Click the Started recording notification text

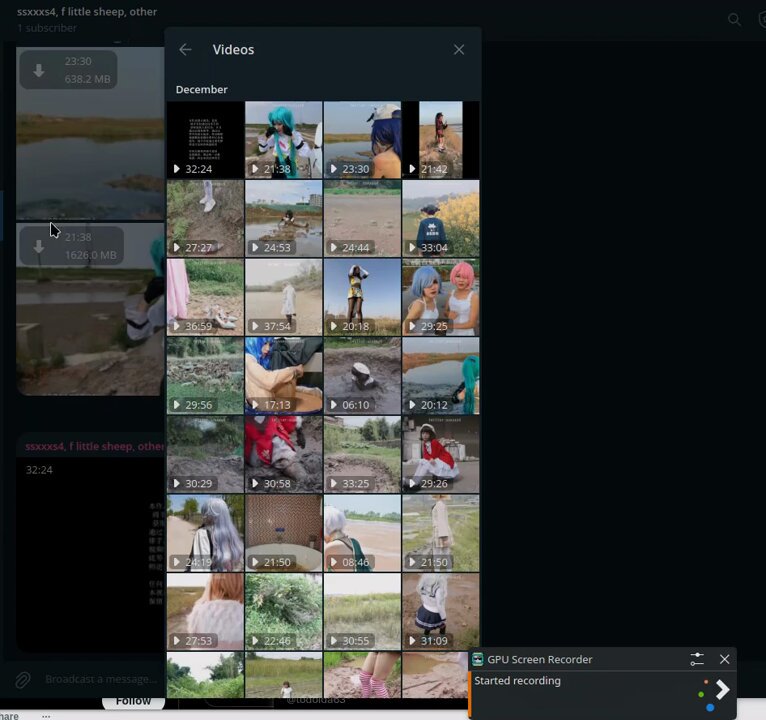pos(517,680)
